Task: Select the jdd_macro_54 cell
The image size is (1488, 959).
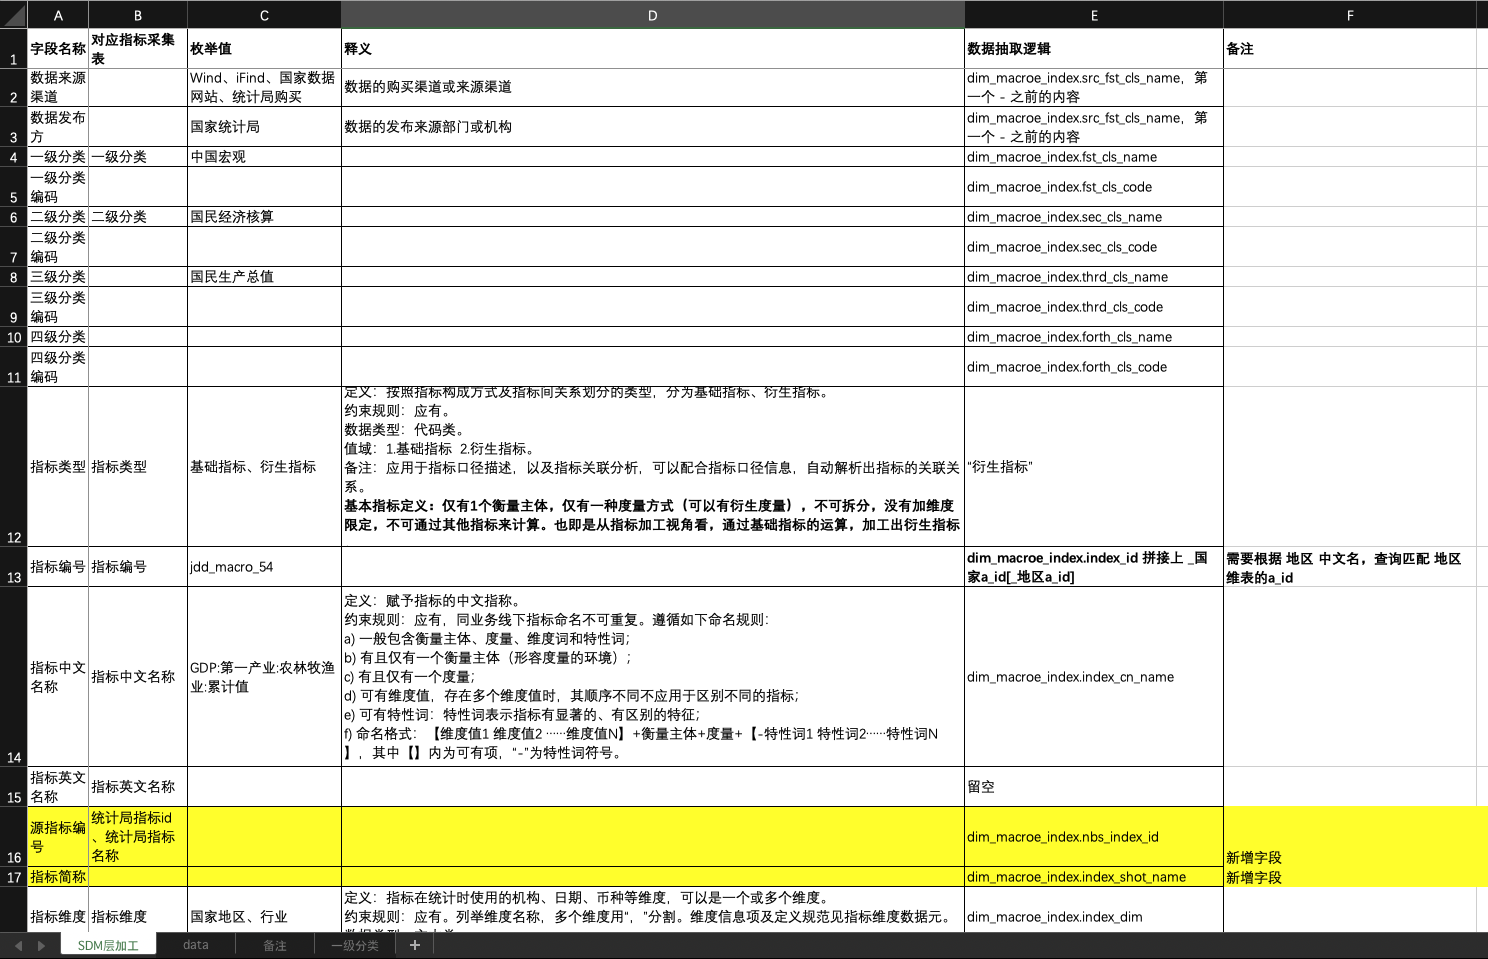Action: (264, 567)
